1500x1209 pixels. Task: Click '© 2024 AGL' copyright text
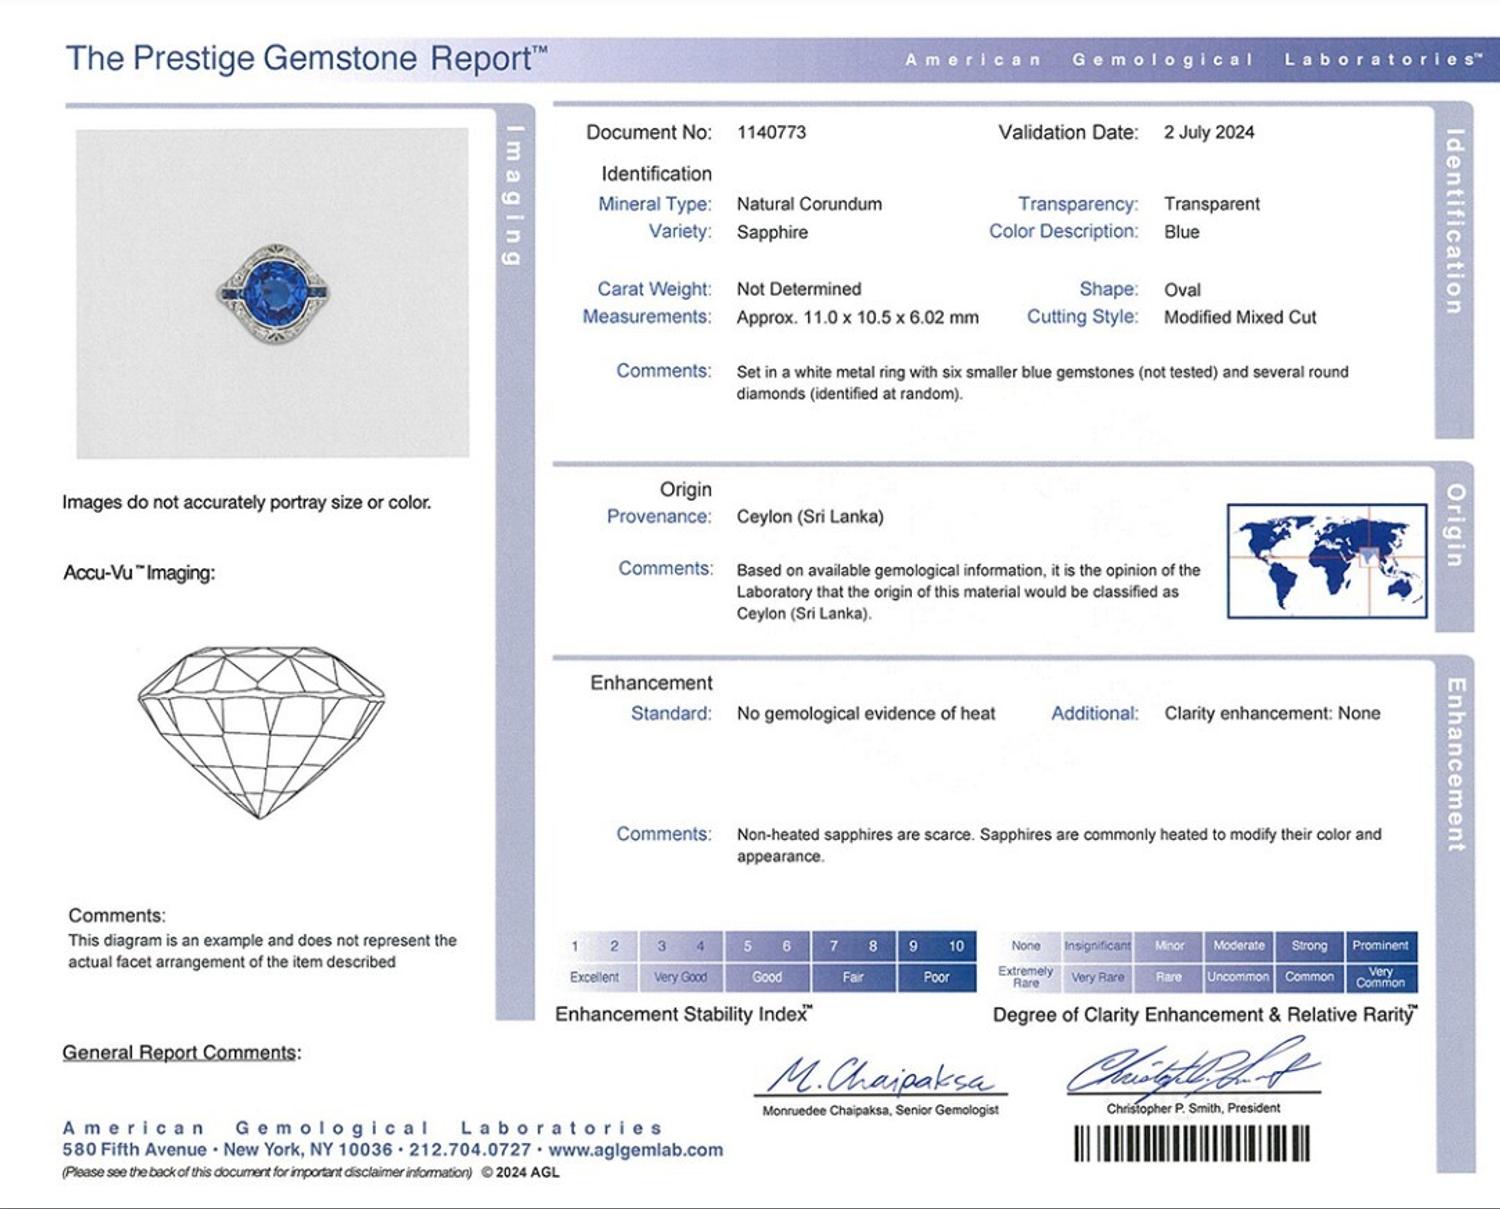coord(520,1172)
